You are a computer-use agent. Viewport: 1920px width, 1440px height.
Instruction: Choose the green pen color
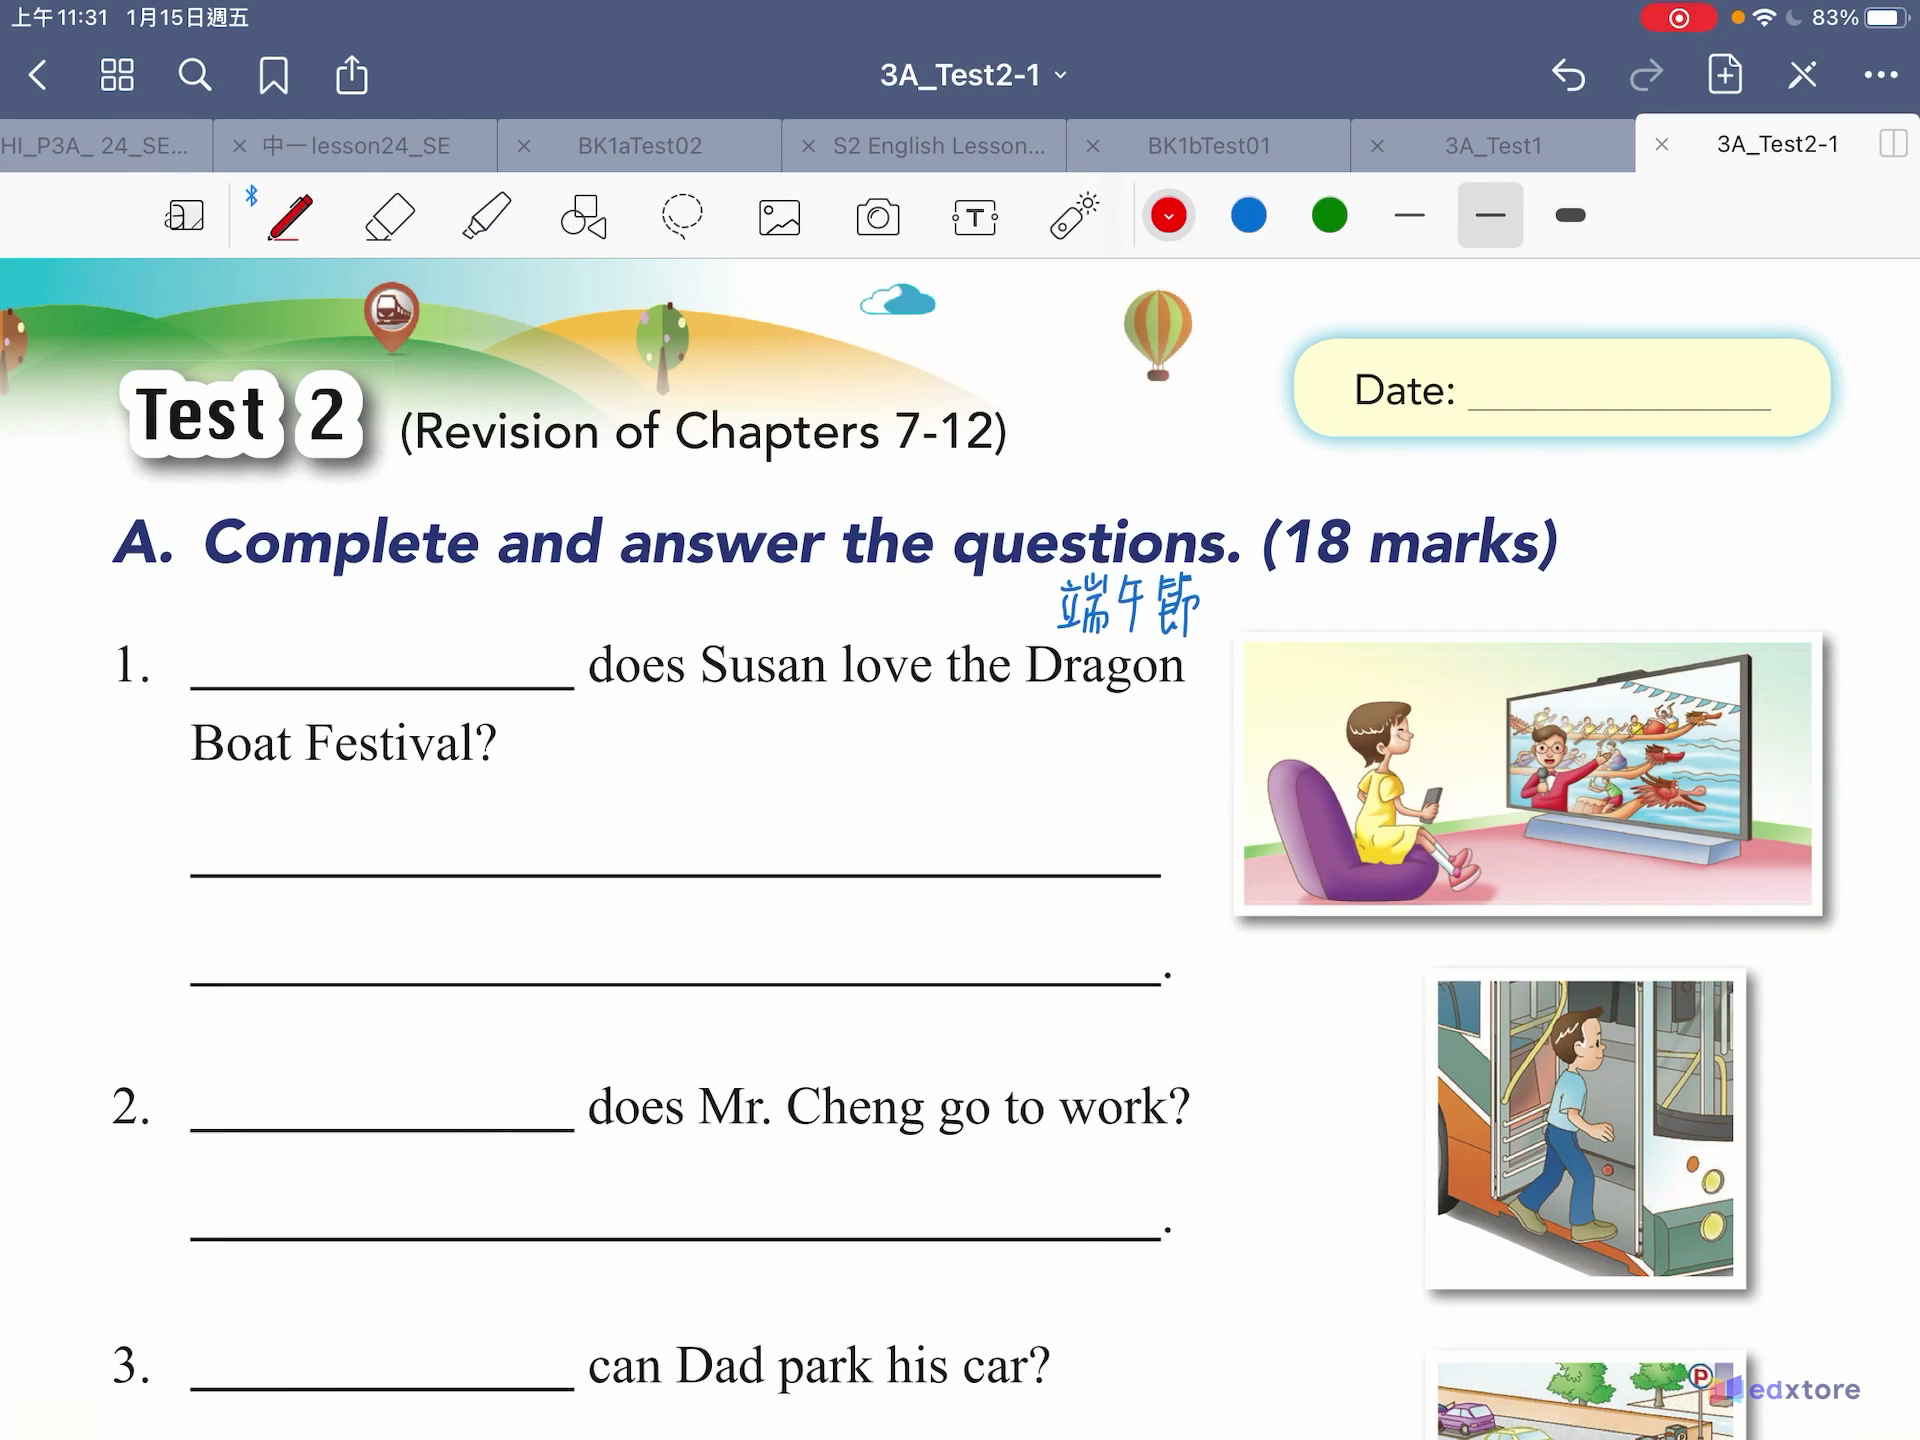click(1330, 215)
